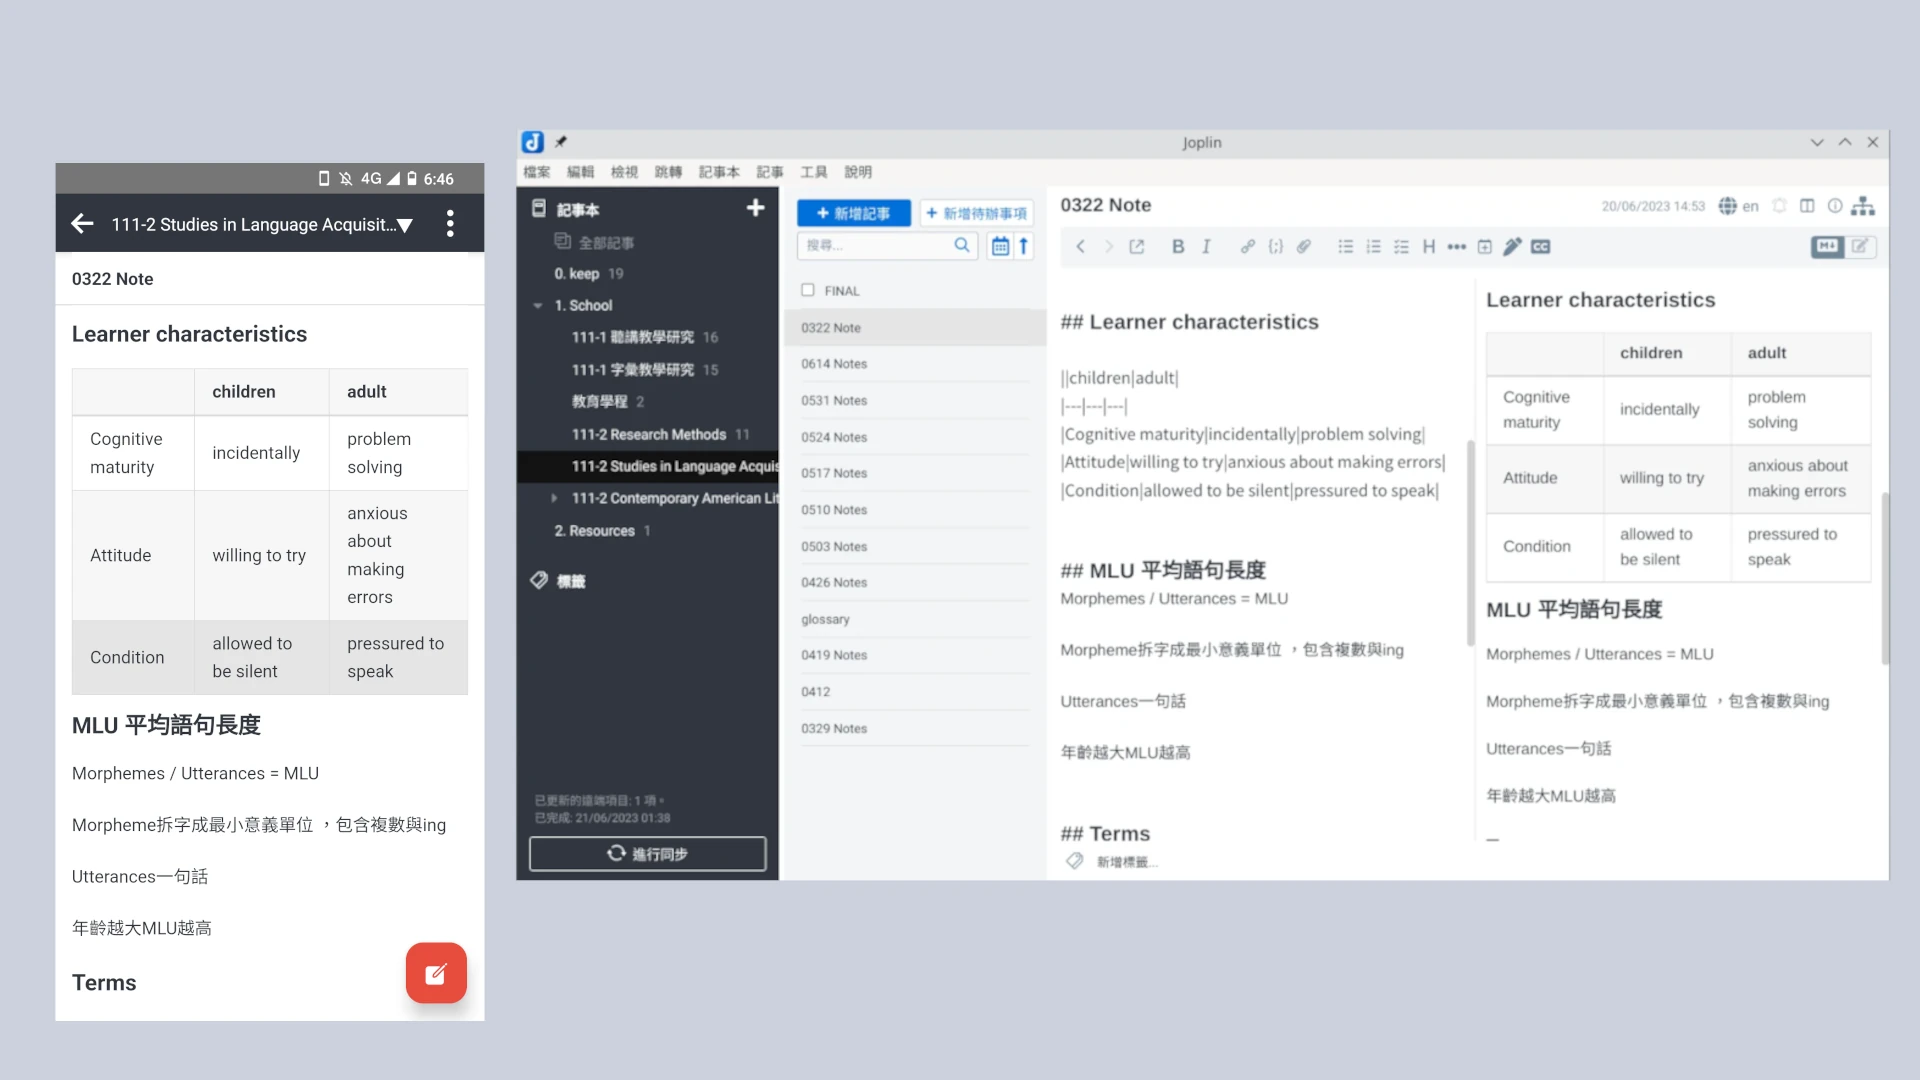The width and height of the screenshot is (1920, 1080).
Task: Click the insert hyperlink icon
Action: 1247,247
